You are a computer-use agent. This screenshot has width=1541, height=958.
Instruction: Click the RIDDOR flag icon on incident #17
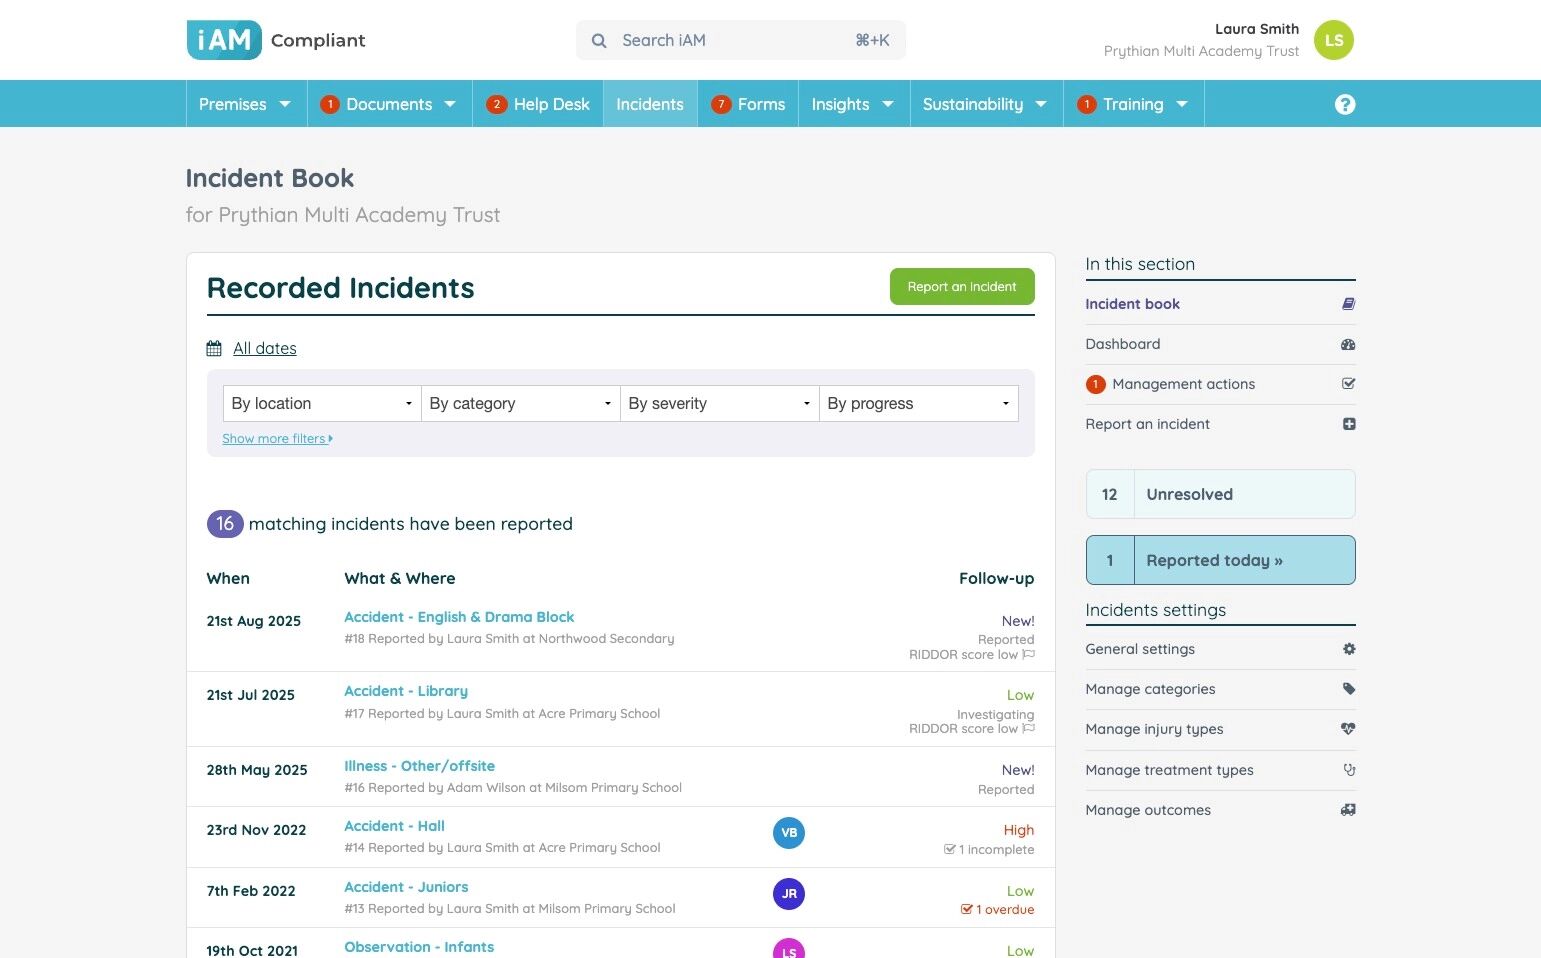click(1028, 728)
